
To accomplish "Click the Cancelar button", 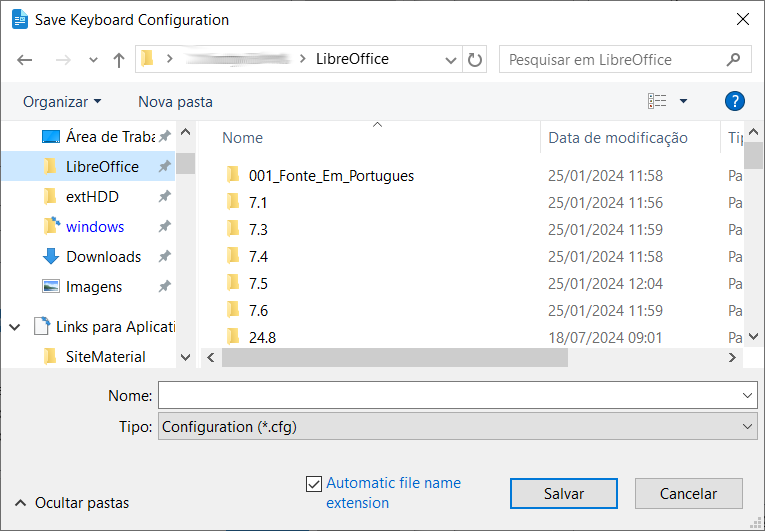I will point(688,493).
